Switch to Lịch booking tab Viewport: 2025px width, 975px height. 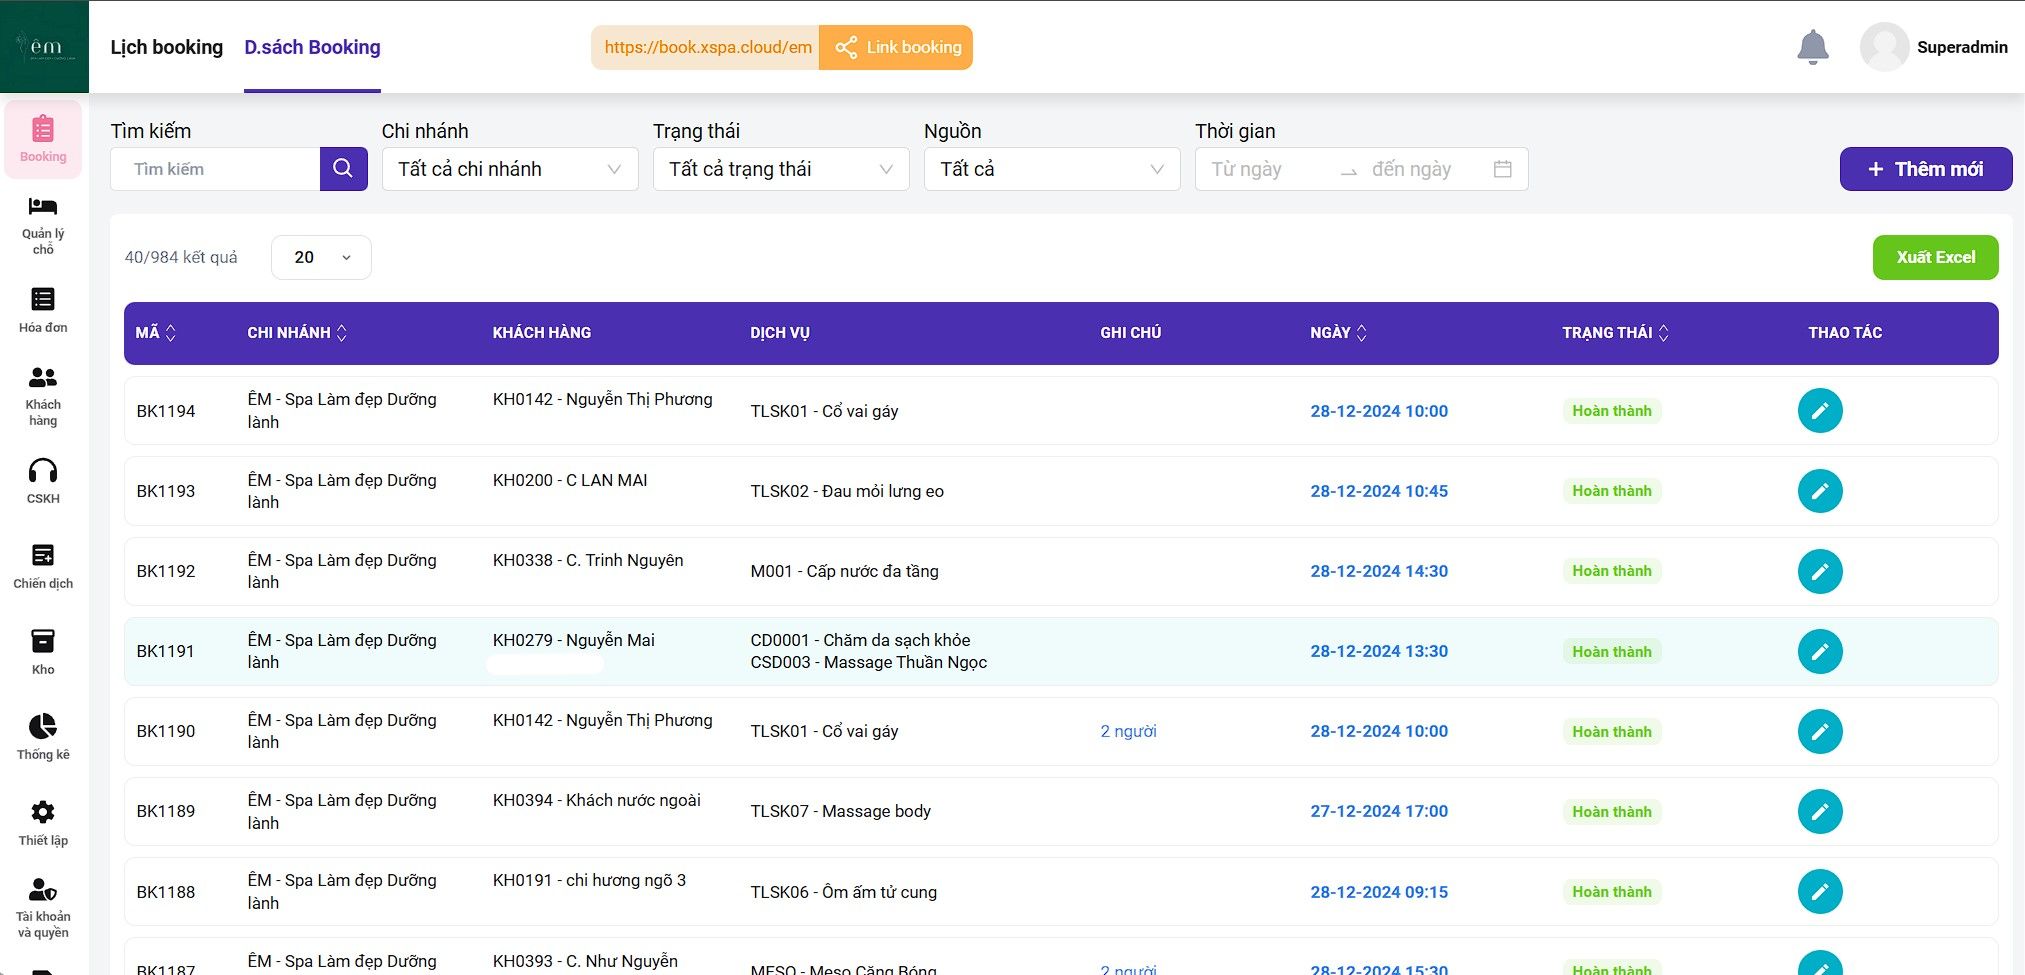[x=166, y=47]
